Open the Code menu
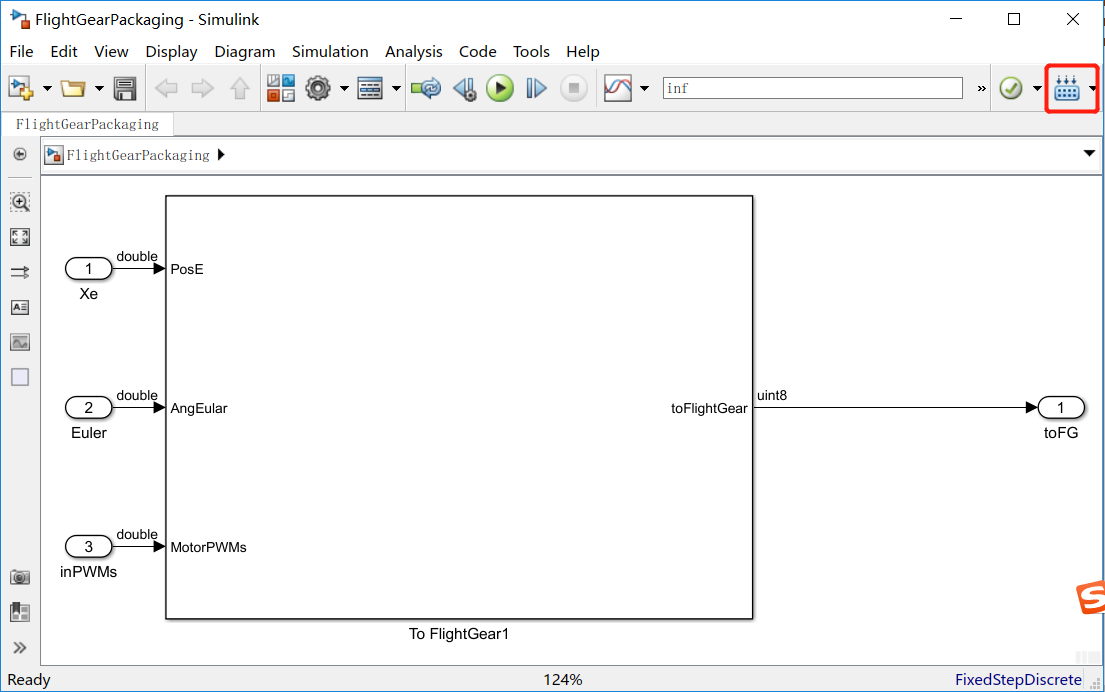 [x=478, y=51]
